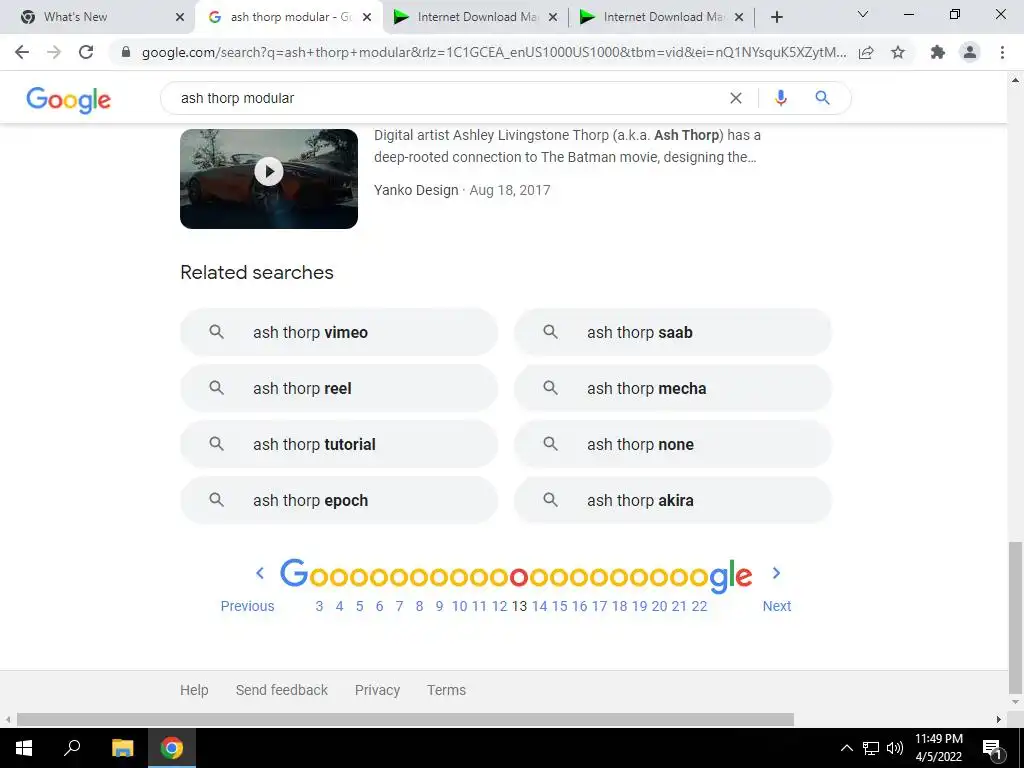Open the notification center icon
This screenshot has width=1024, height=768.
click(x=992, y=748)
